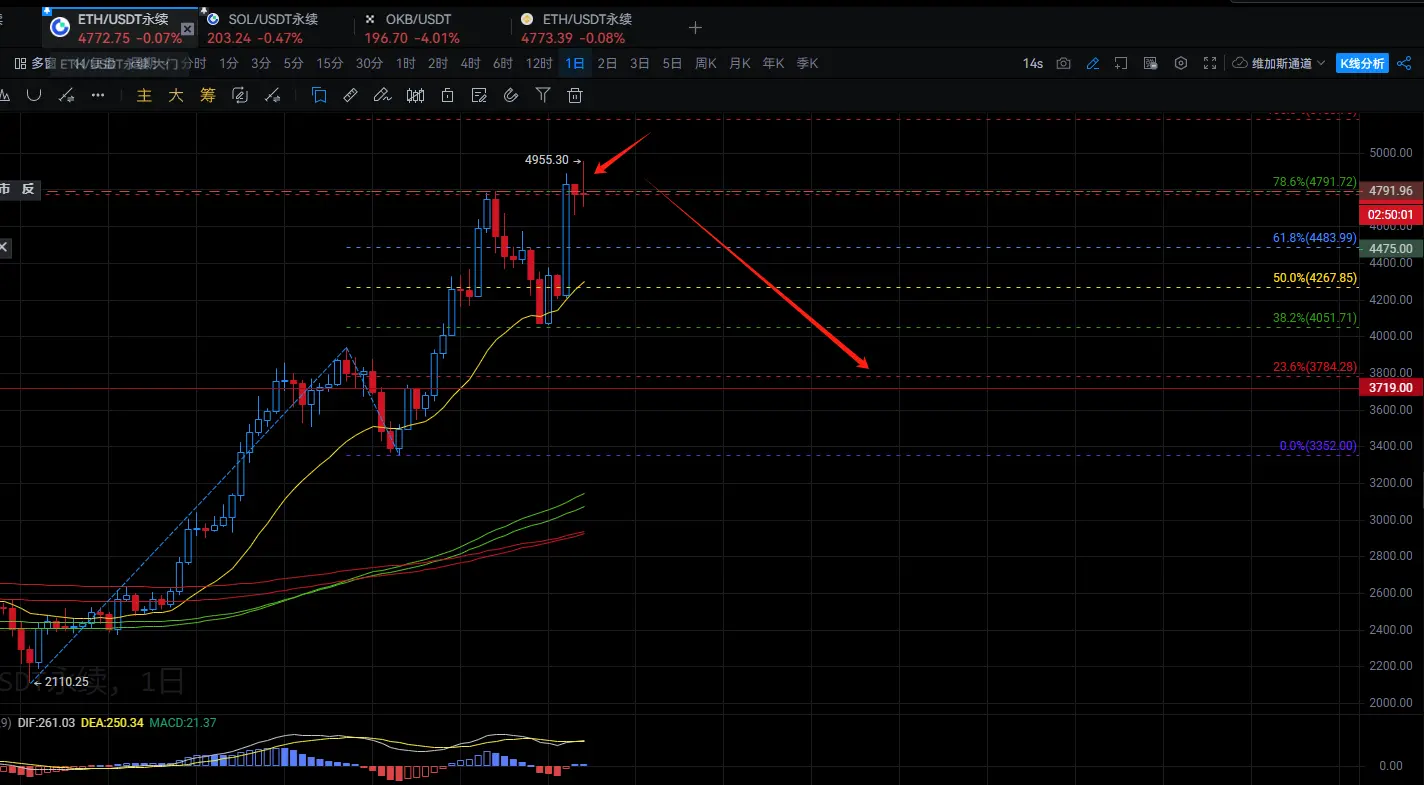Switch to the 6时 interval

(502, 63)
